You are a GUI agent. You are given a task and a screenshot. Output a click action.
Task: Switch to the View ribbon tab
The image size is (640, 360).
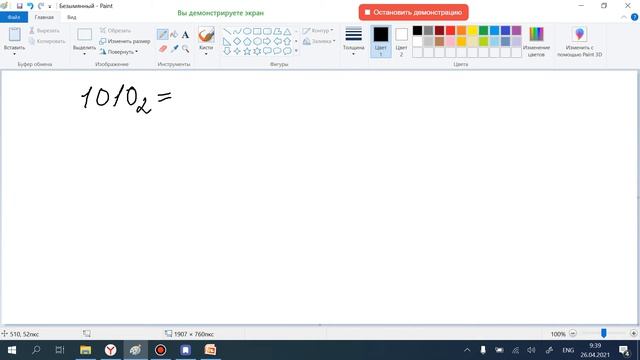72,17
